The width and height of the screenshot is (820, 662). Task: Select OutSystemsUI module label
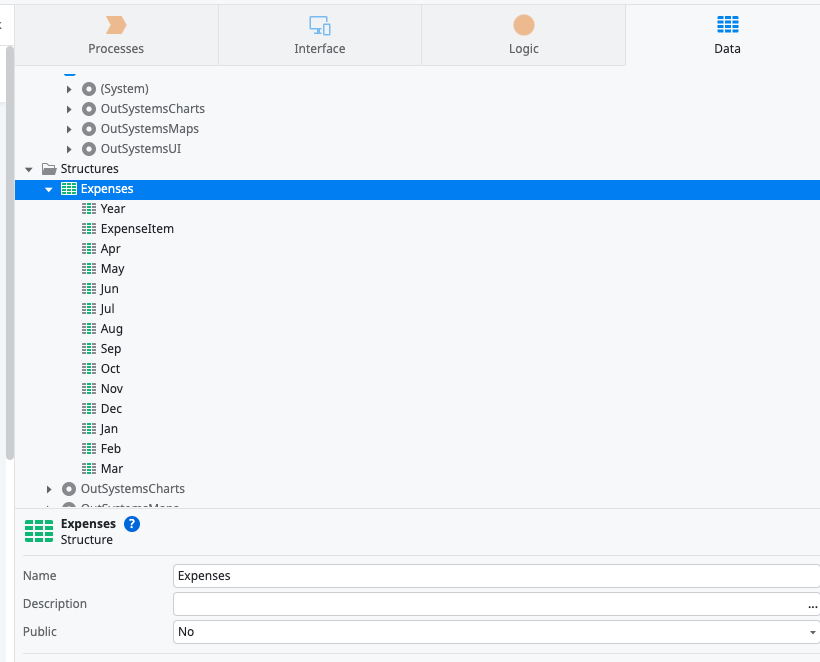coord(141,149)
